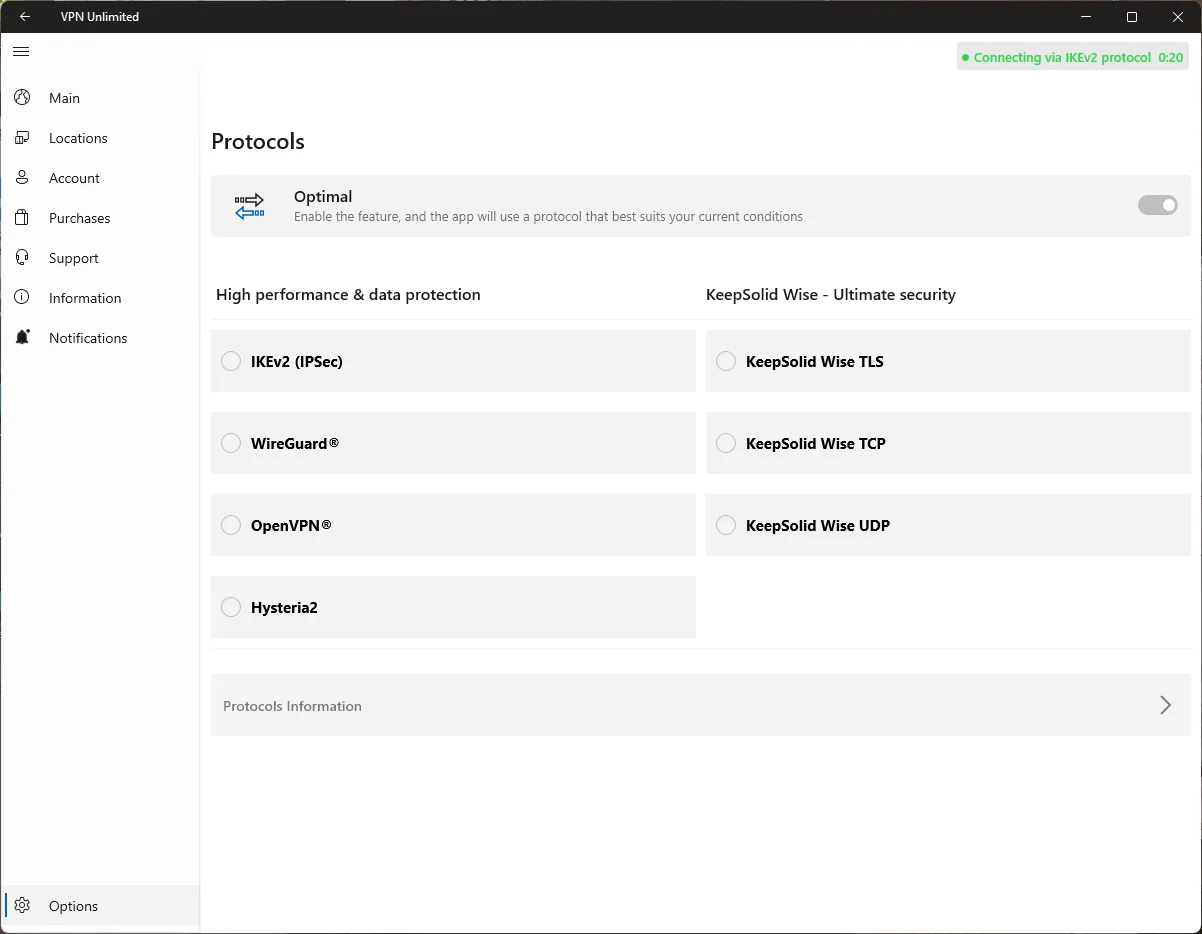
Task: Open the Purchases menu item
Action: pos(100,218)
